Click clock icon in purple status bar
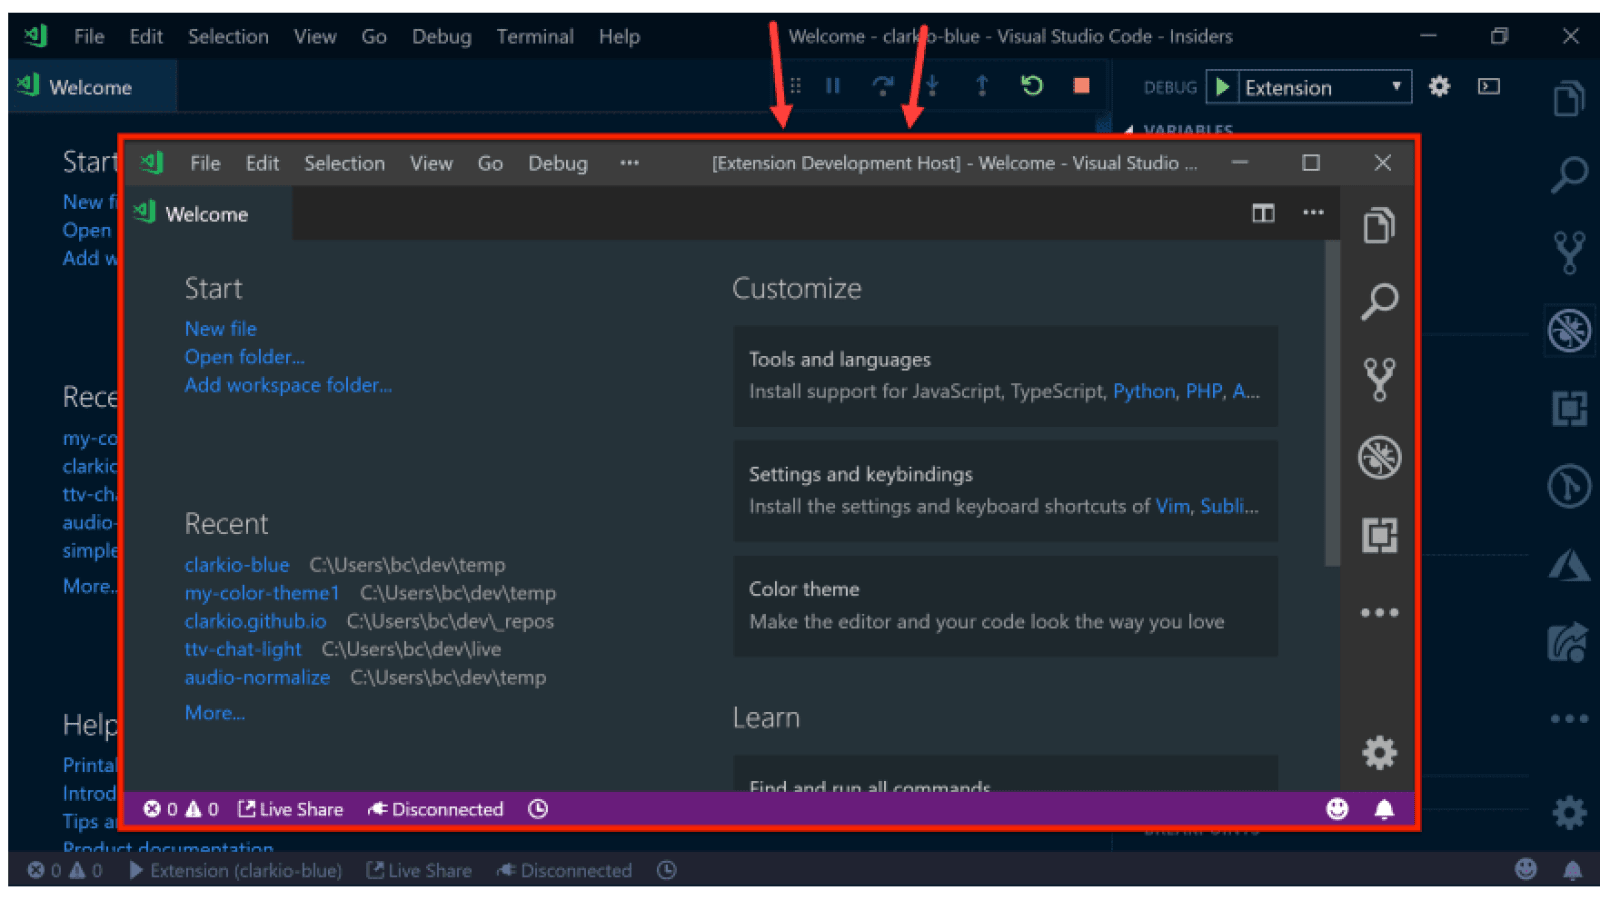The height and width of the screenshot is (900, 1600). point(538,809)
